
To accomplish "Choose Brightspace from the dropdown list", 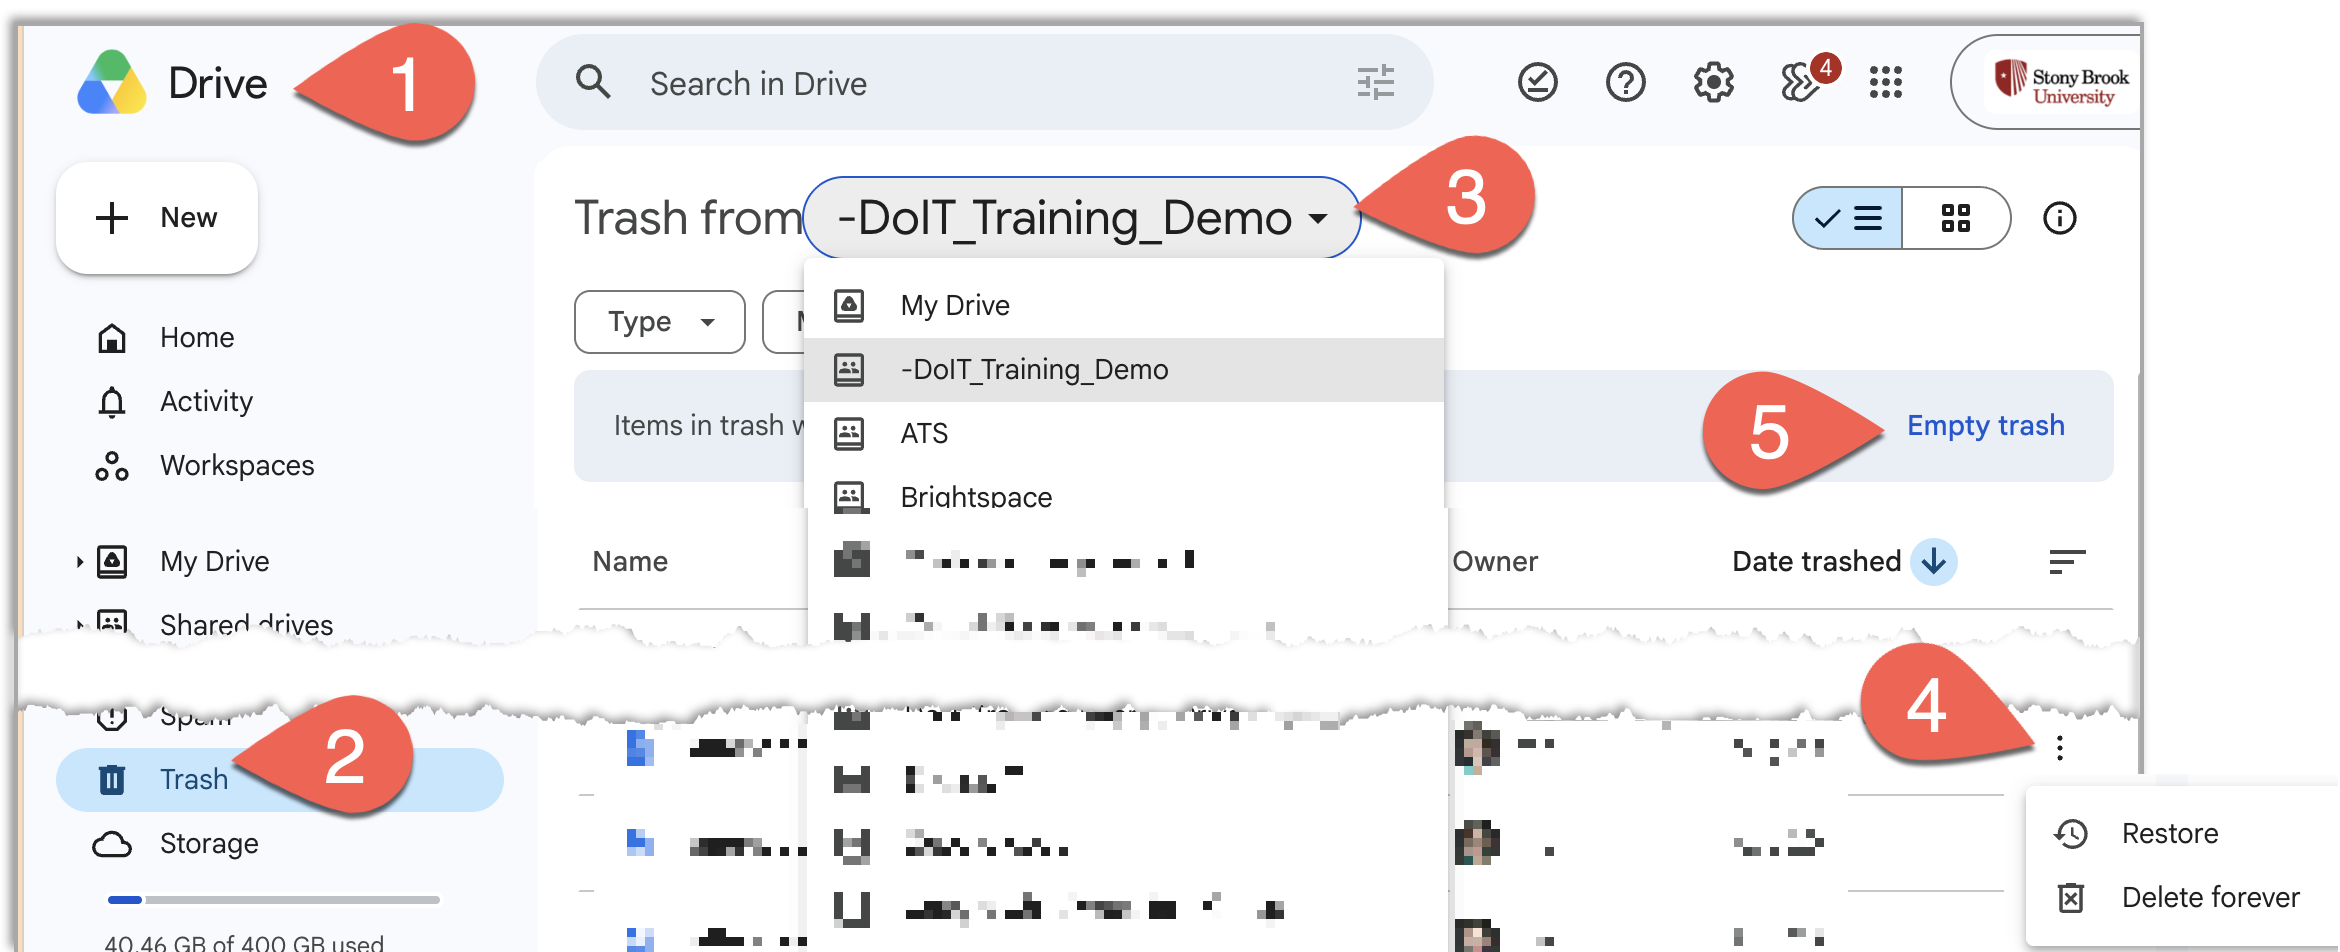I will (x=1124, y=494).
